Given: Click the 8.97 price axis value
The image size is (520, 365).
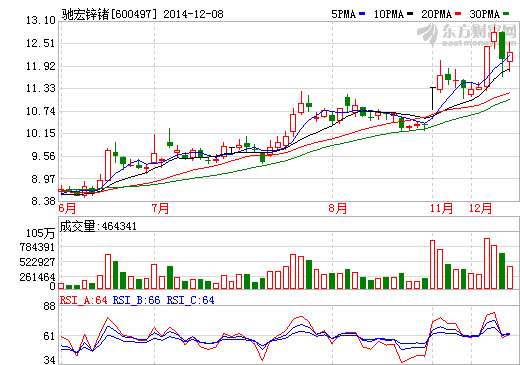Looking at the screenshot, I should pyautogui.click(x=43, y=179).
